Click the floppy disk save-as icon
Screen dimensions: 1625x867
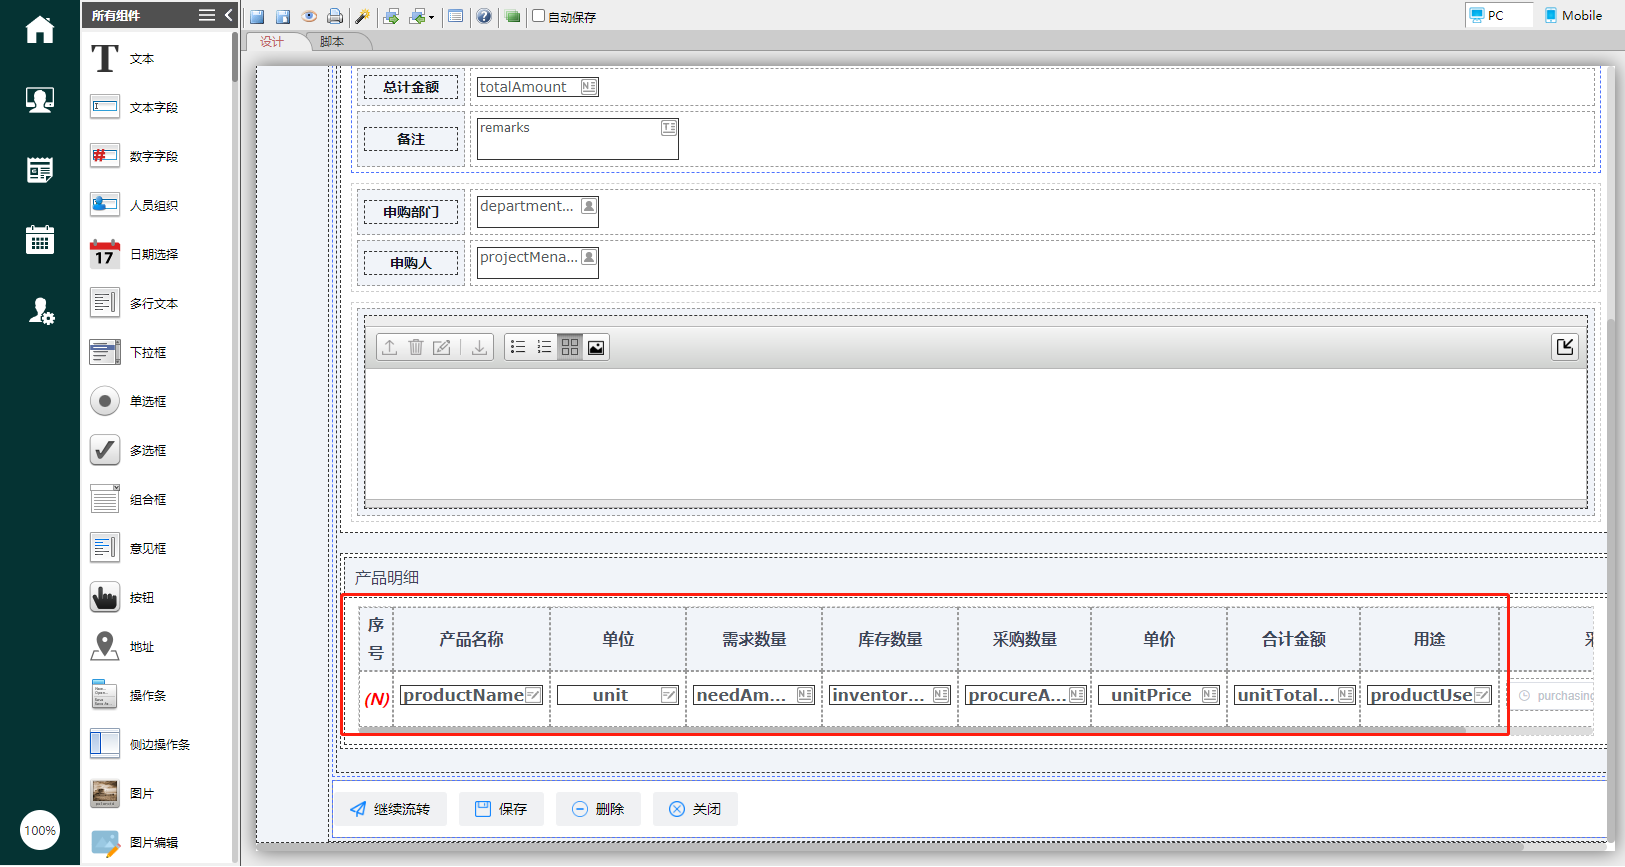[x=283, y=16]
